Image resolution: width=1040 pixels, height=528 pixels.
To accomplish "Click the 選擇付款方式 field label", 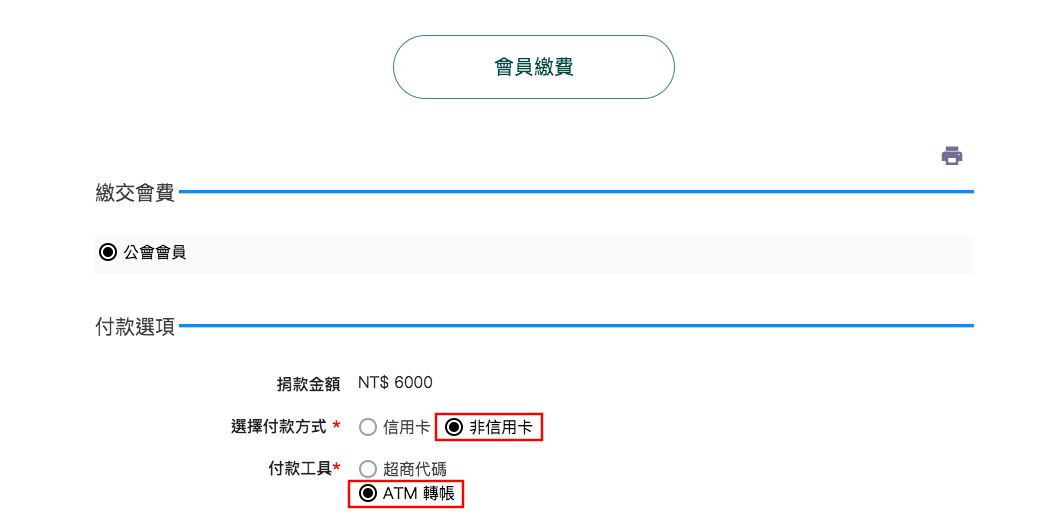I will [279, 427].
